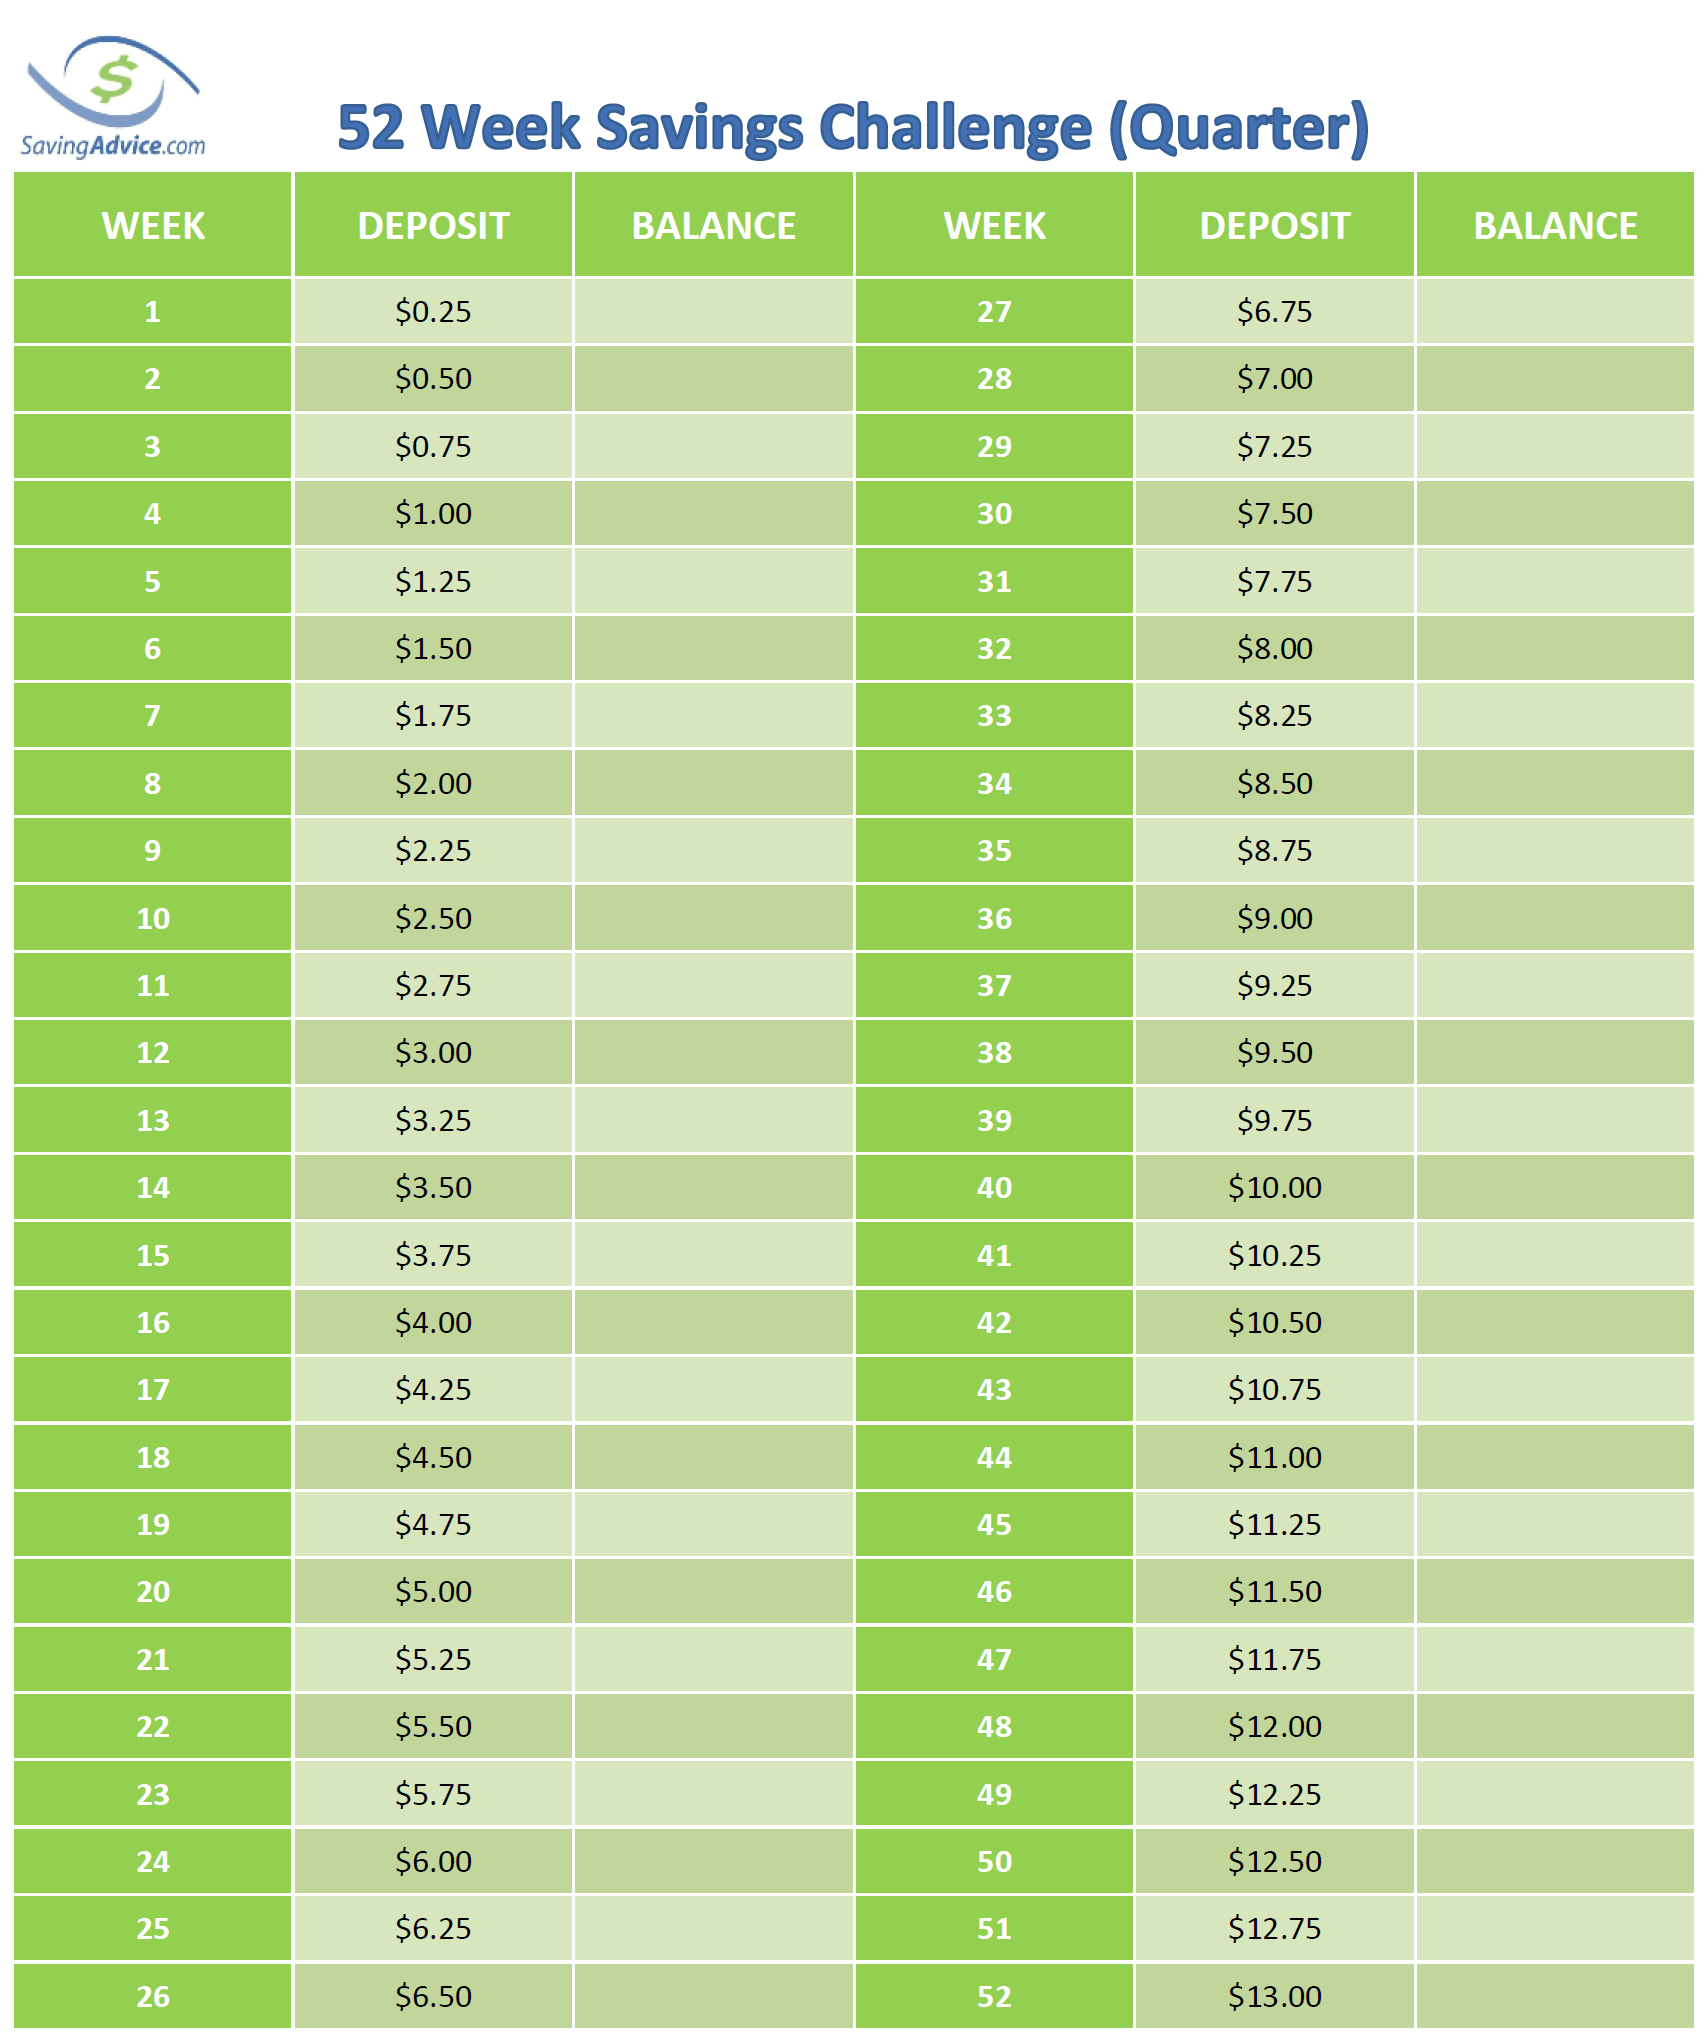Select the DEPOSIT header above the $6.75 cell
The width and height of the screenshot is (1706, 2042).
click(1274, 226)
